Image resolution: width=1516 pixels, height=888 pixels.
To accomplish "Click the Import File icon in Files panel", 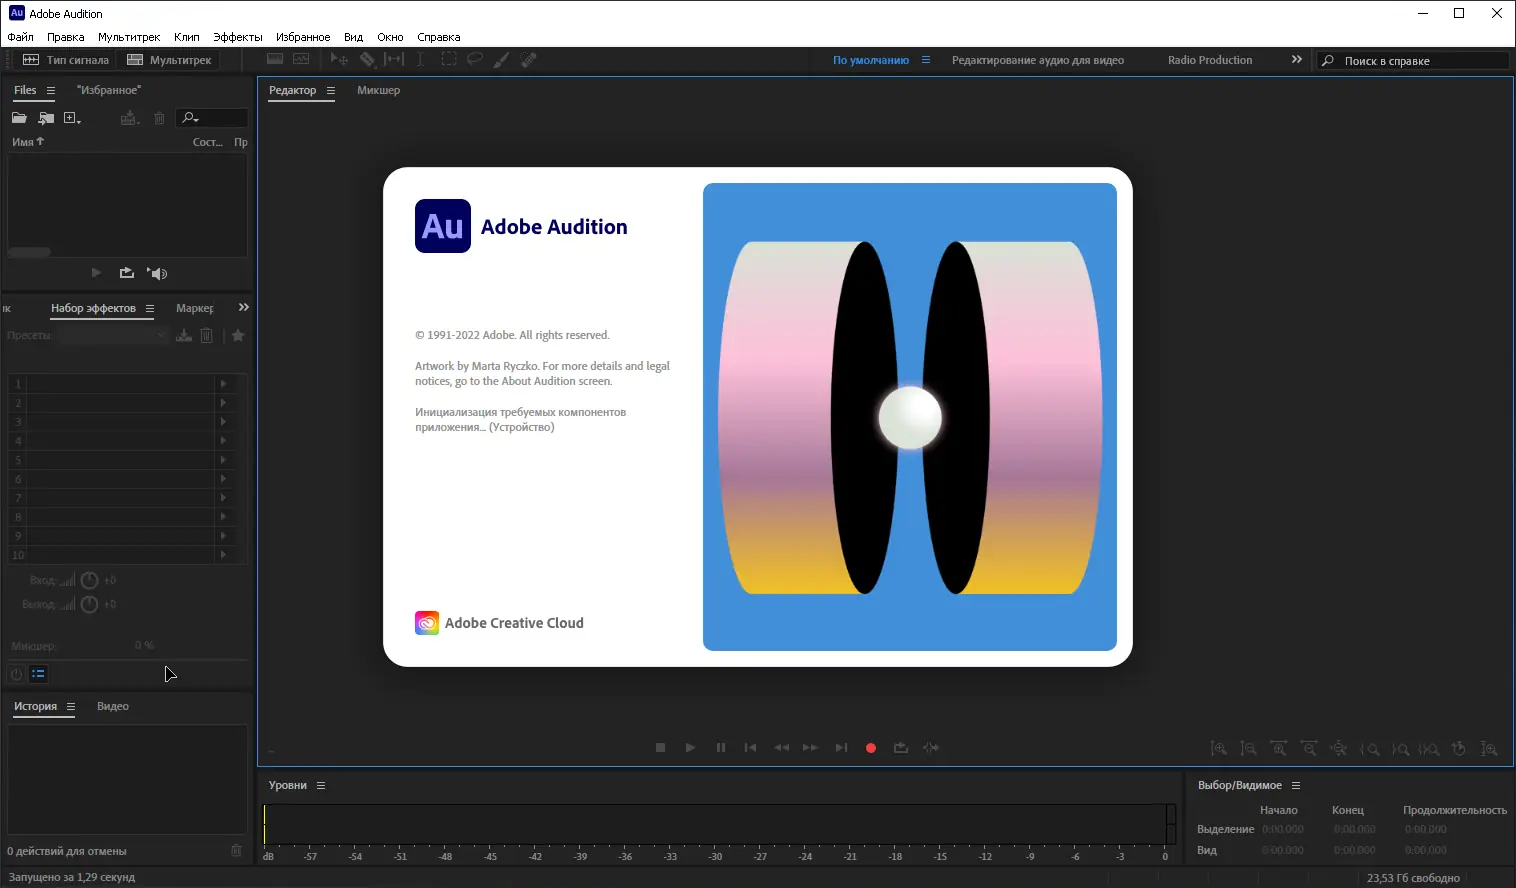I will pyautogui.click(x=46, y=118).
